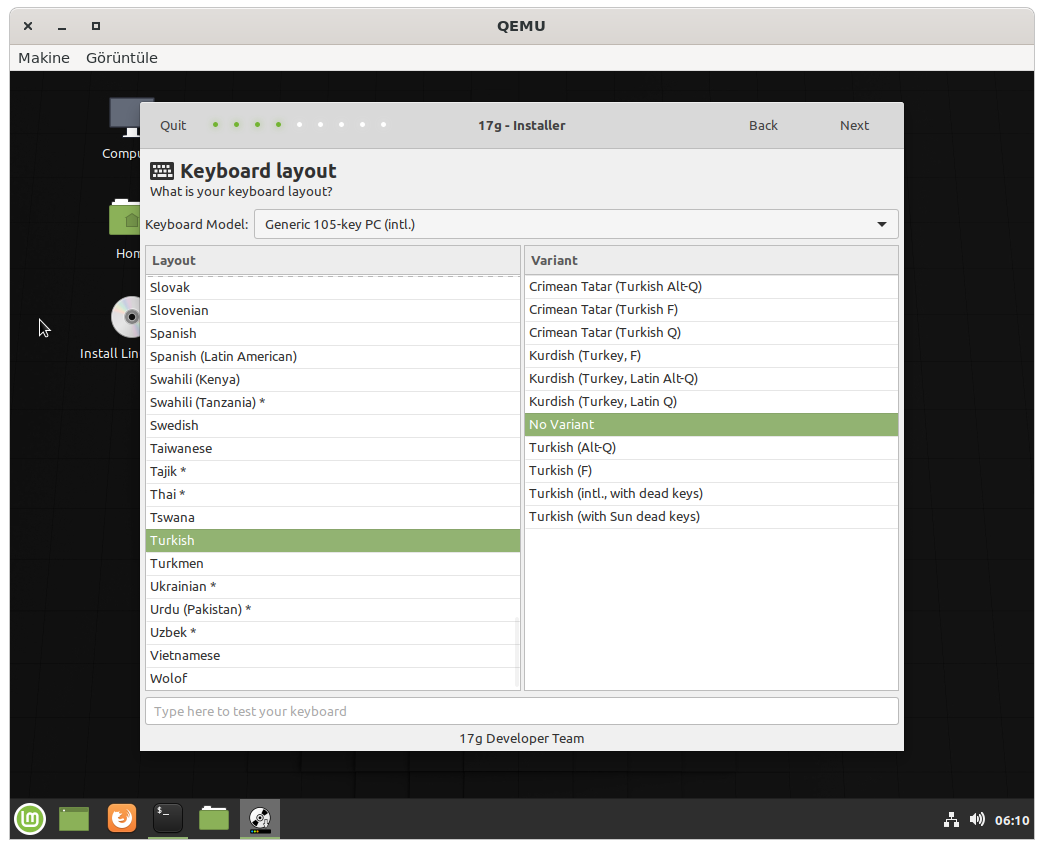The width and height of the screenshot is (1044, 849).
Task: Launch Firefox from the taskbar
Action: pos(122,818)
